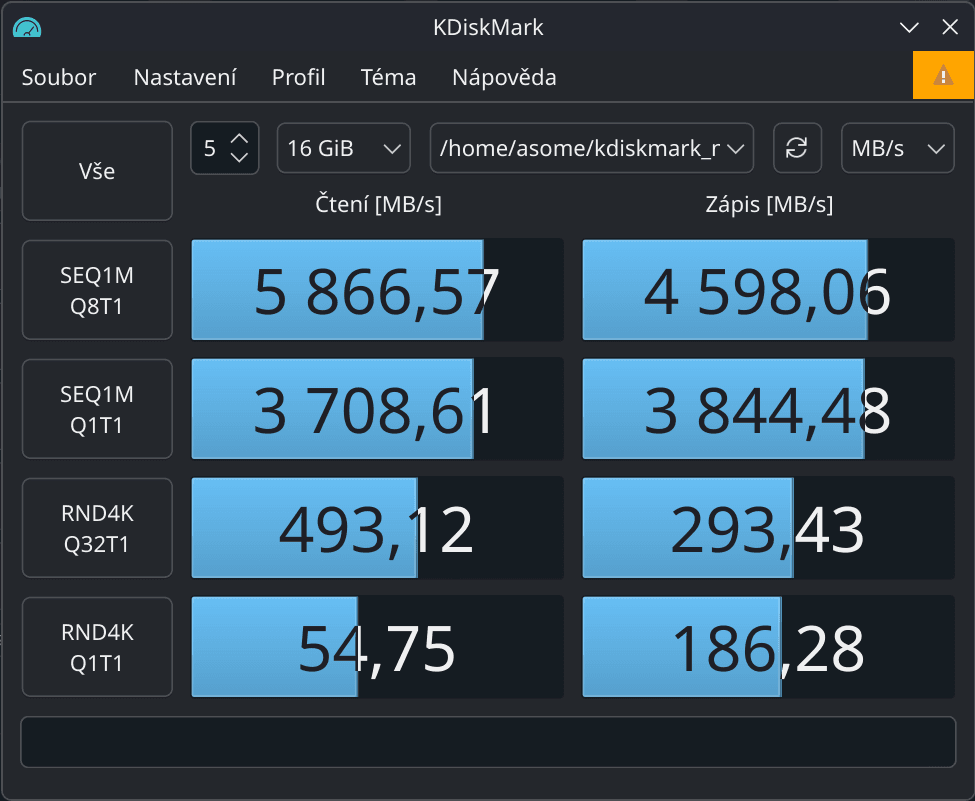Image resolution: width=975 pixels, height=801 pixels.
Task: Open the 16 GiB test size dropdown
Action: point(343,148)
